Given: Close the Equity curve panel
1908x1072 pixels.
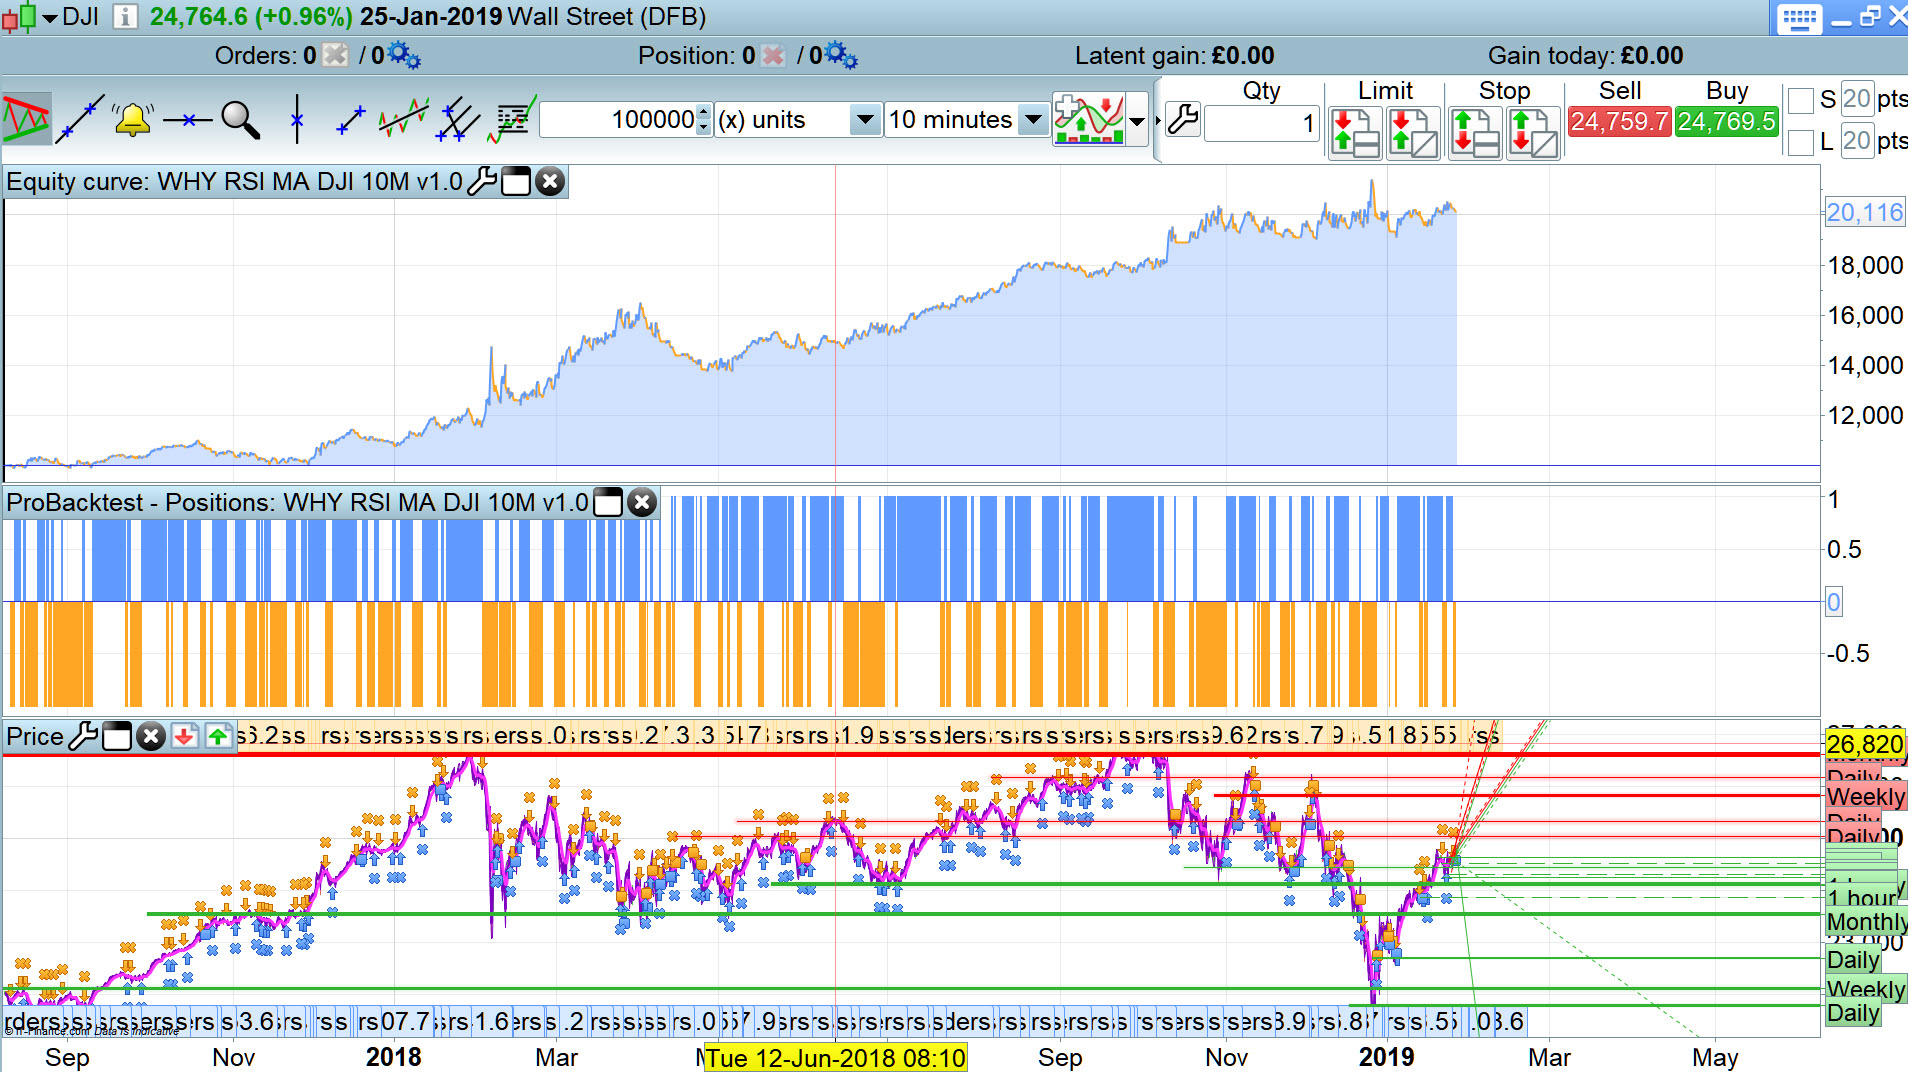Looking at the screenshot, I should [550, 182].
